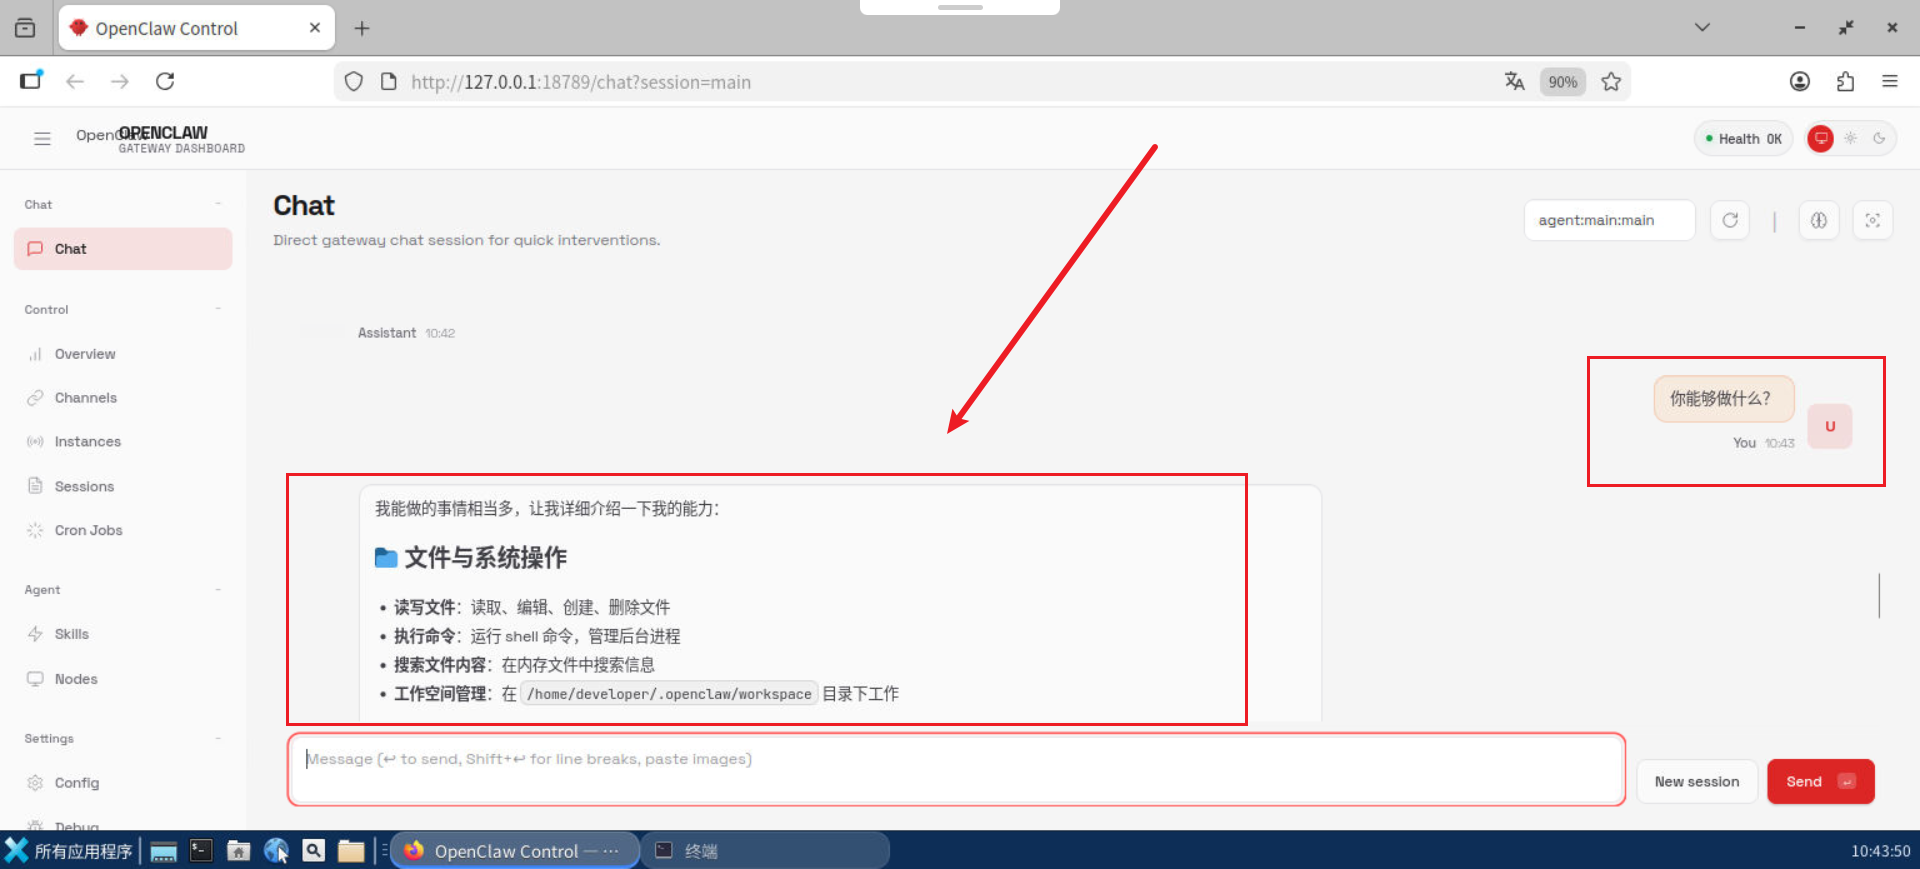Image resolution: width=1920 pixels, height=869 pixels.
Task: Open Channels in the sidebar
Action: 123,398
